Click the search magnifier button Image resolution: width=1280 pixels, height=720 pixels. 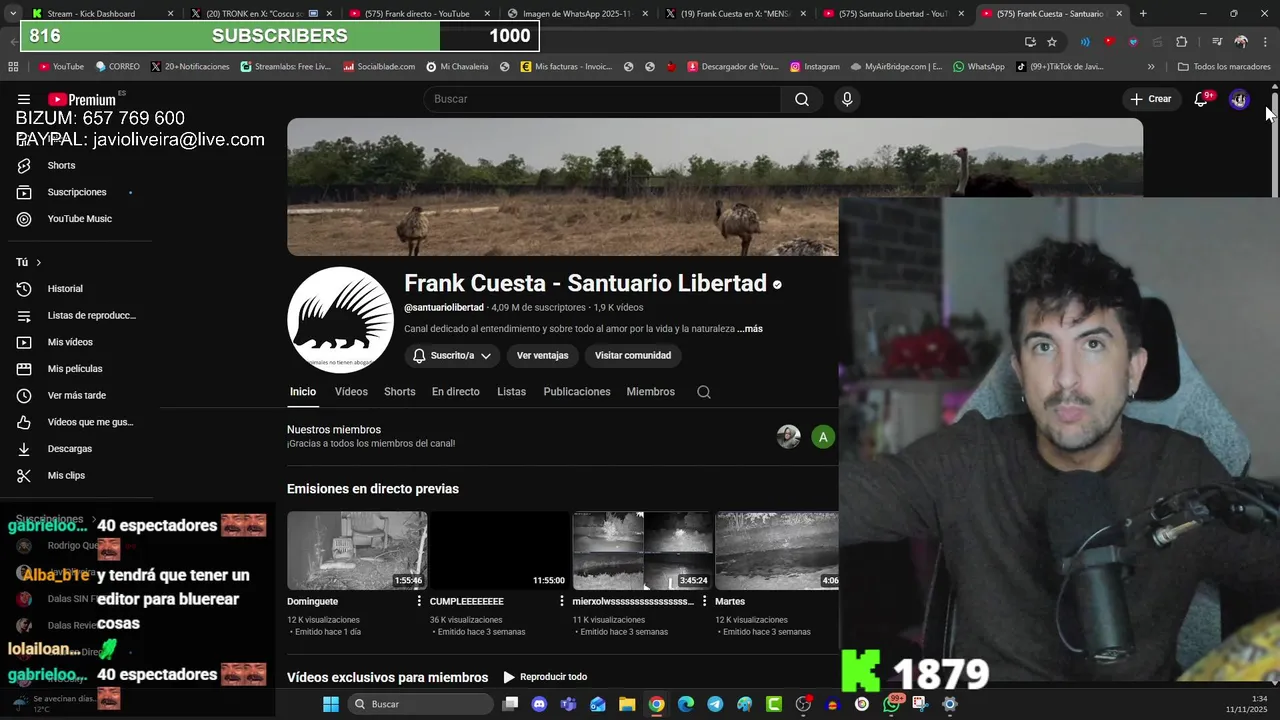click(802, 99)
